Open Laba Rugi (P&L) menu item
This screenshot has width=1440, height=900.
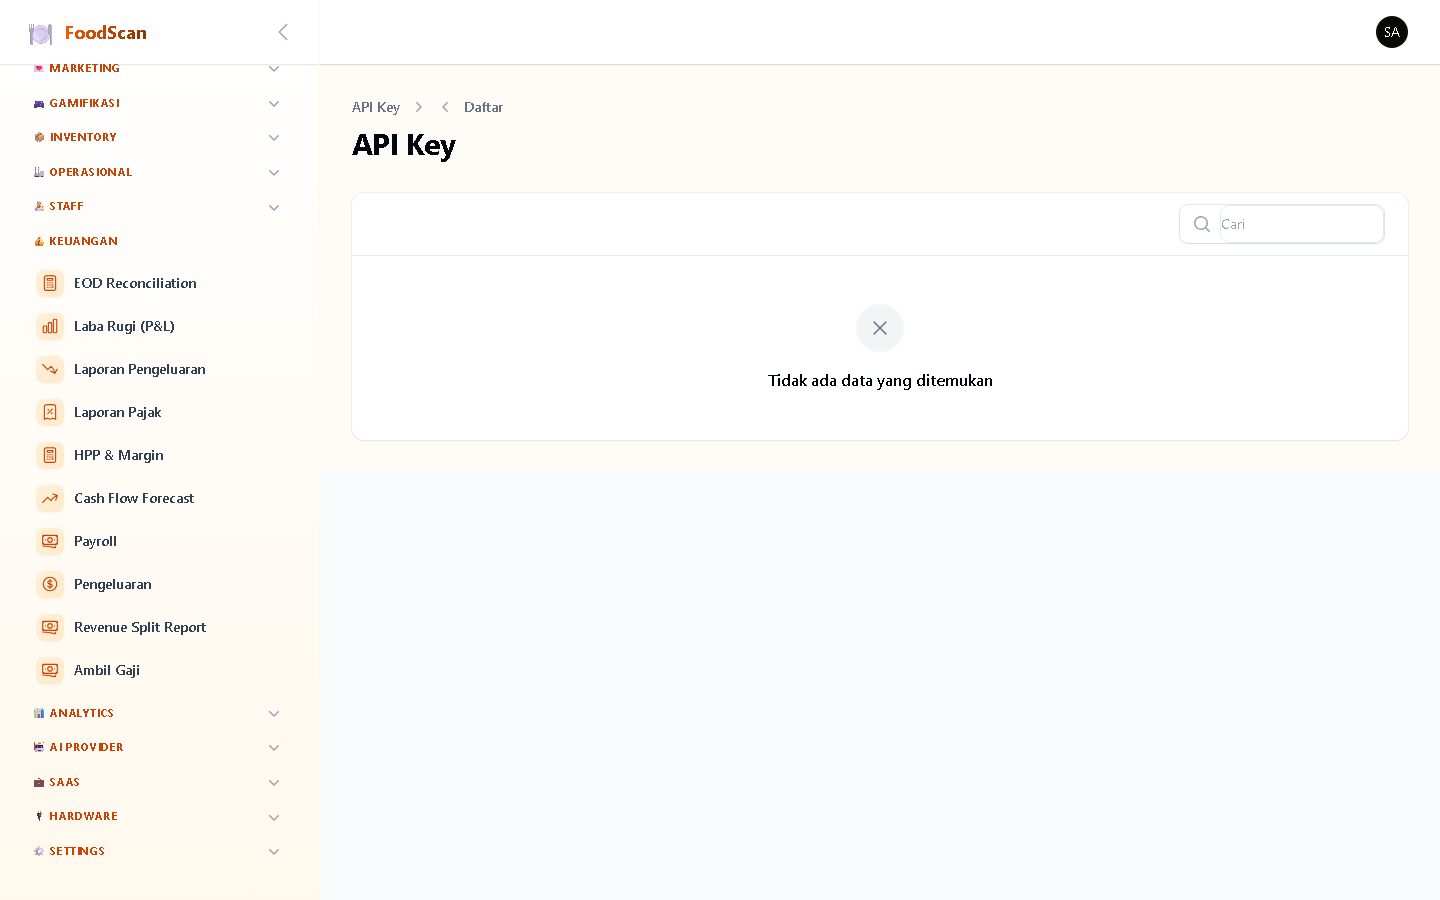(159, 326)
